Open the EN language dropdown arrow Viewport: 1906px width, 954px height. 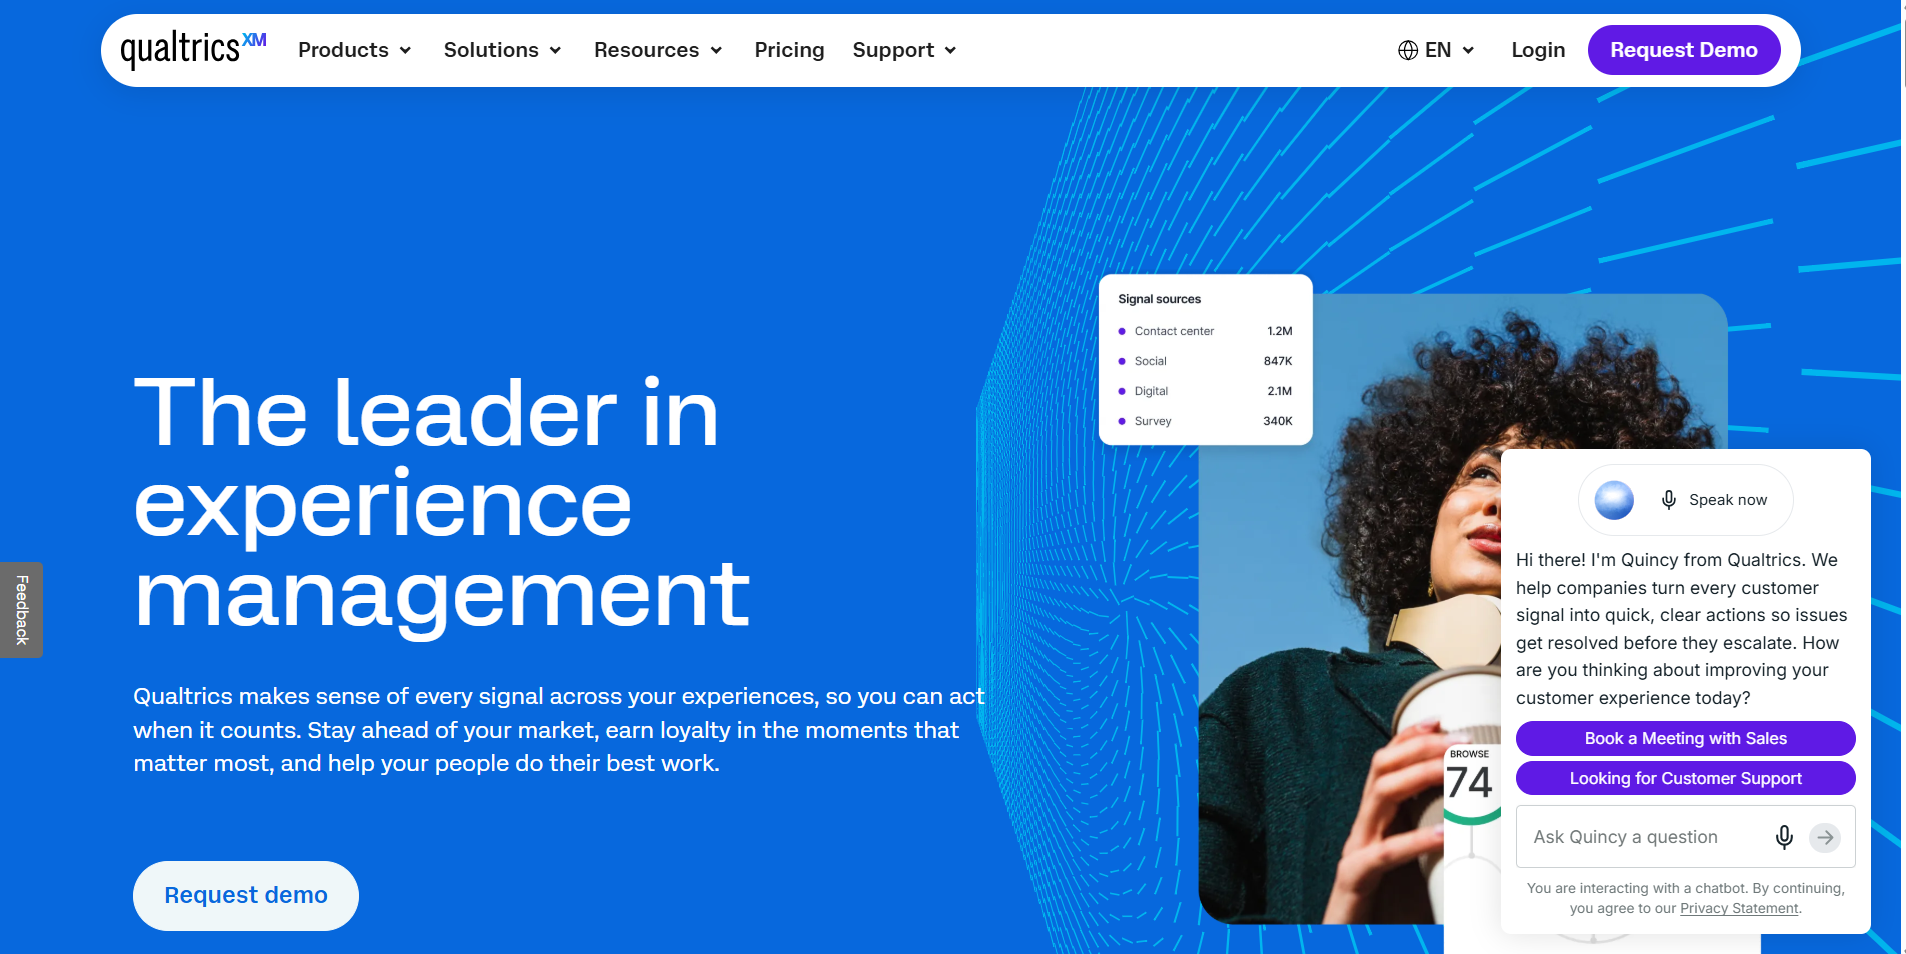pos(1468,51)
